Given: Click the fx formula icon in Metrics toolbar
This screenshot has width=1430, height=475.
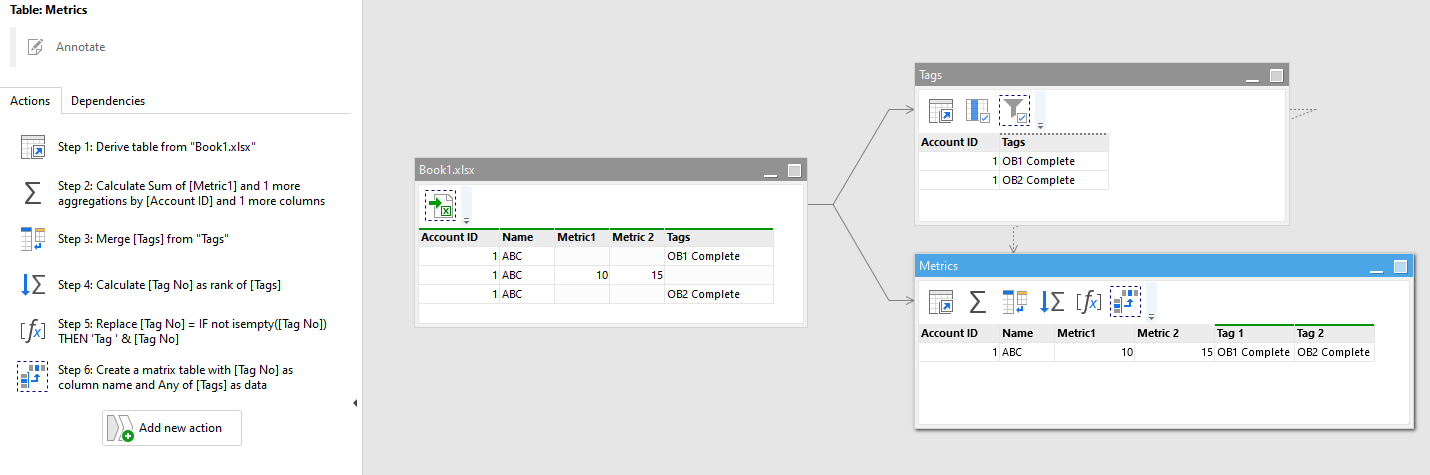Looking at the screenshot, I should [1088, 300].
